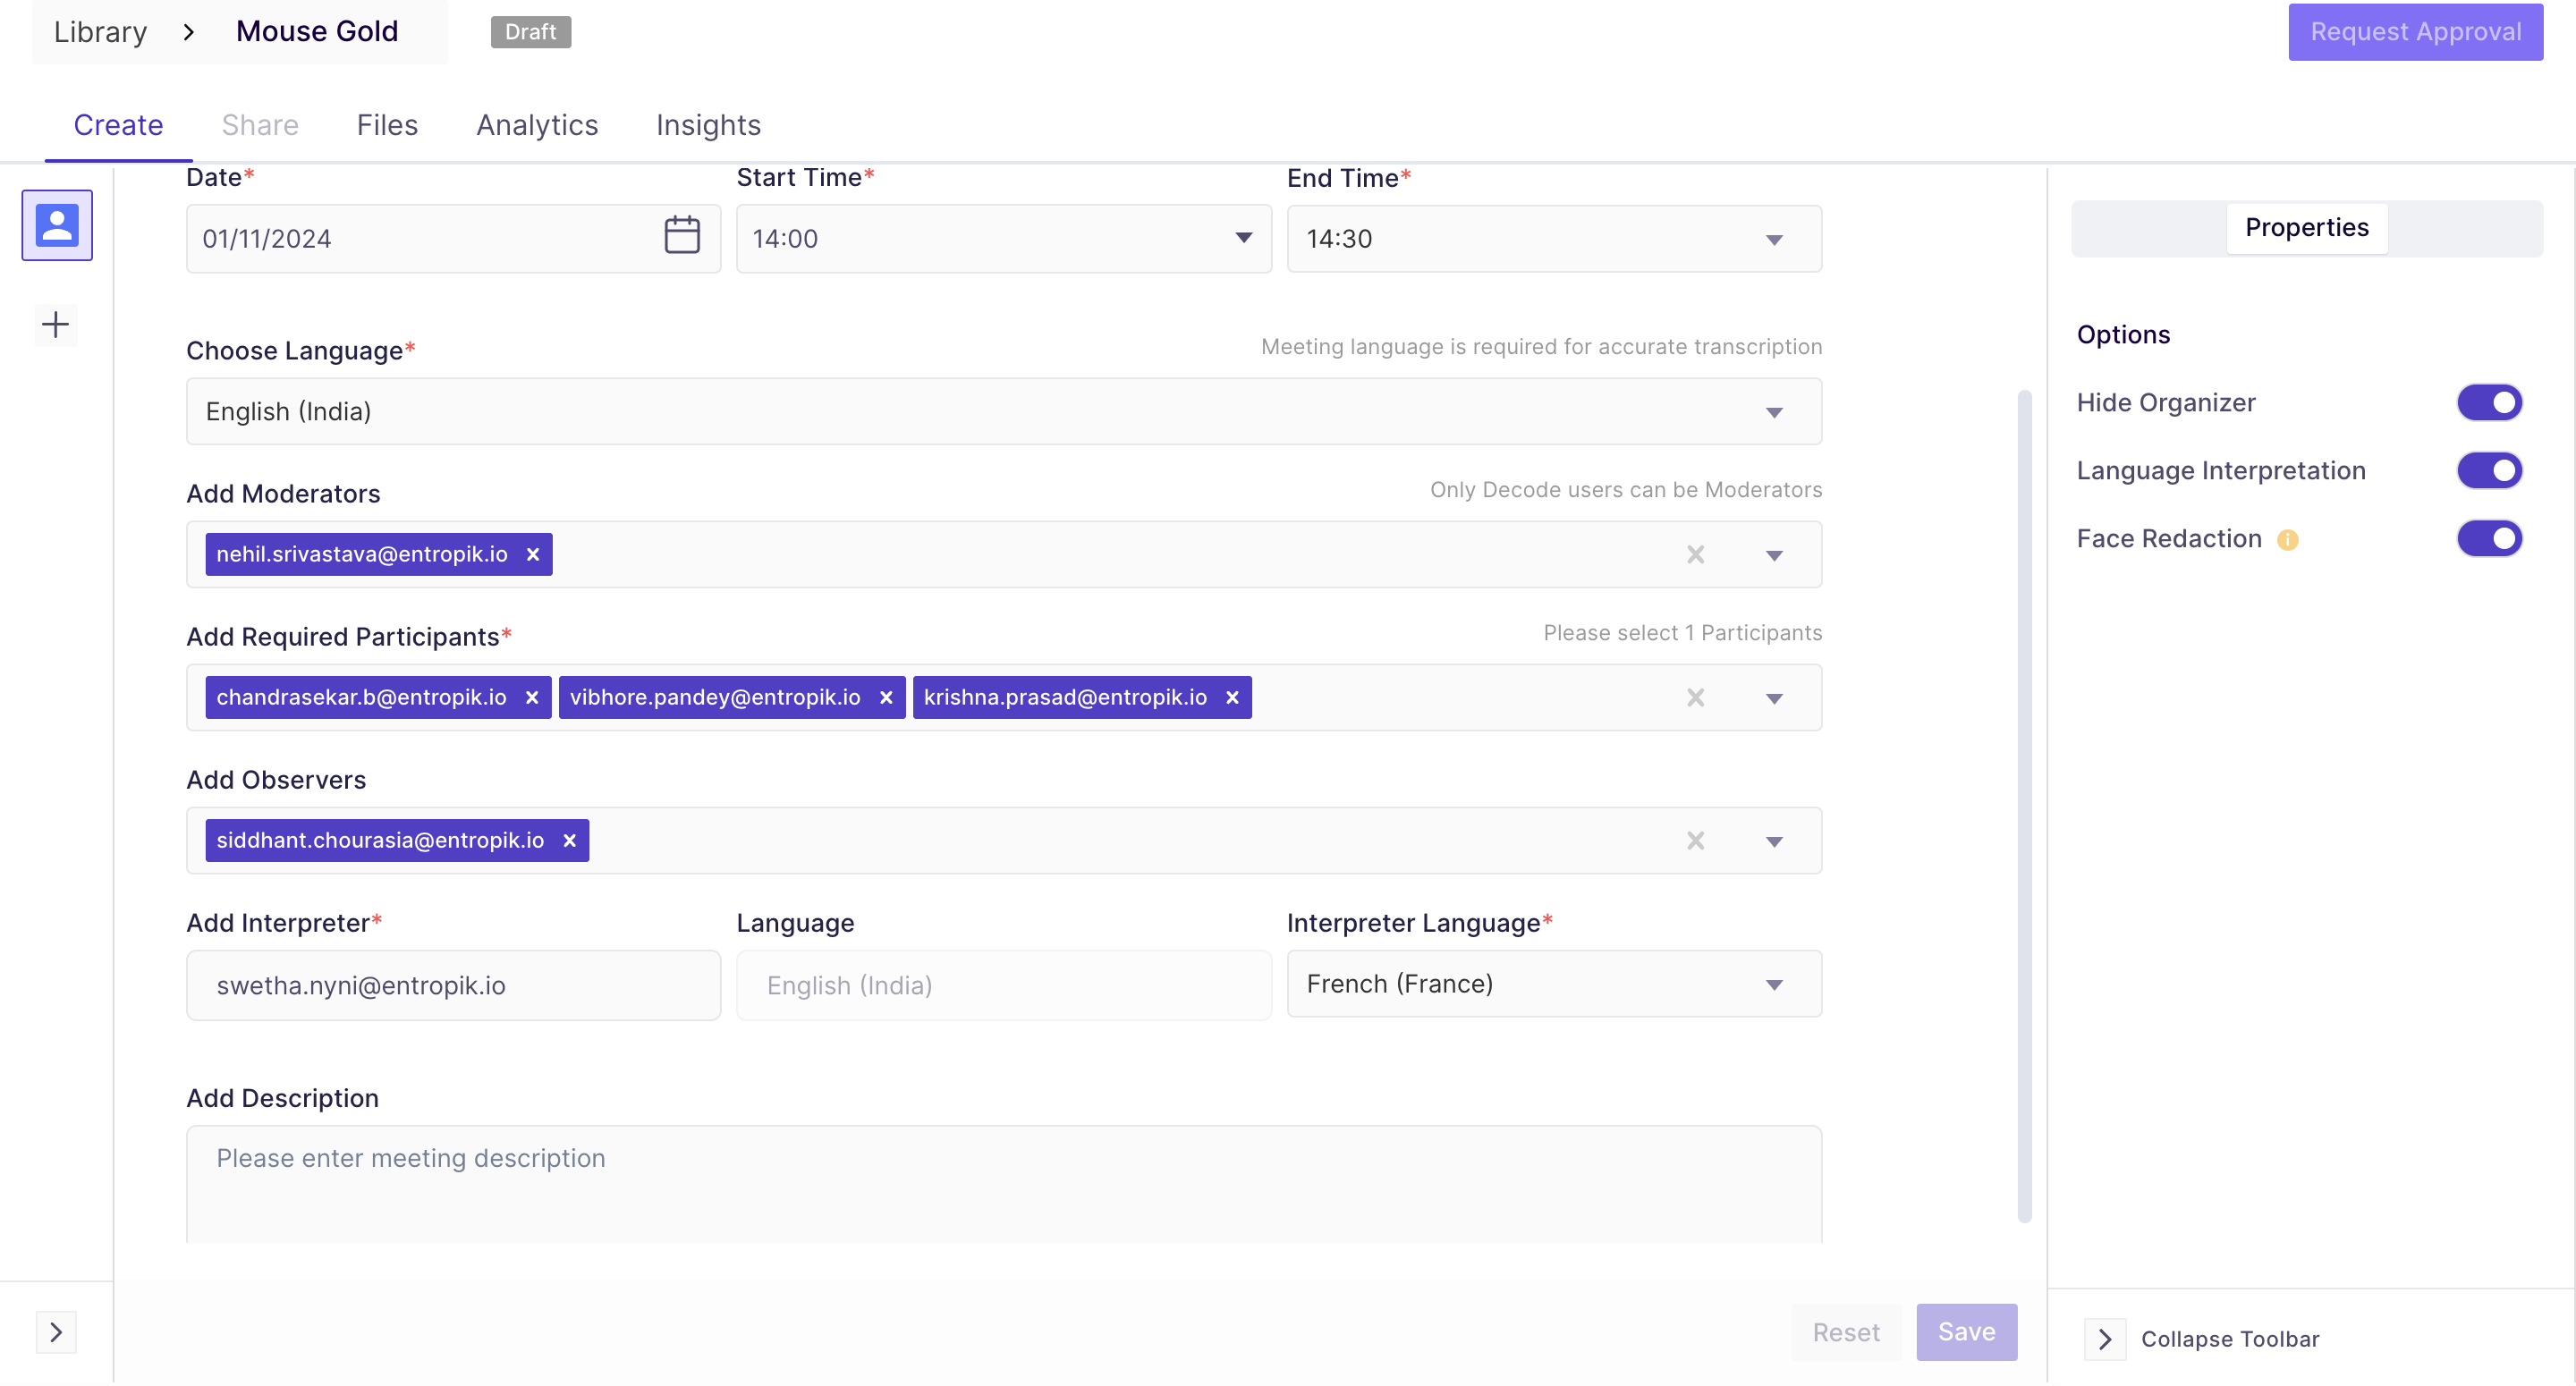
Task: Toggle Language Interpretation switch
Action: 2489,471
